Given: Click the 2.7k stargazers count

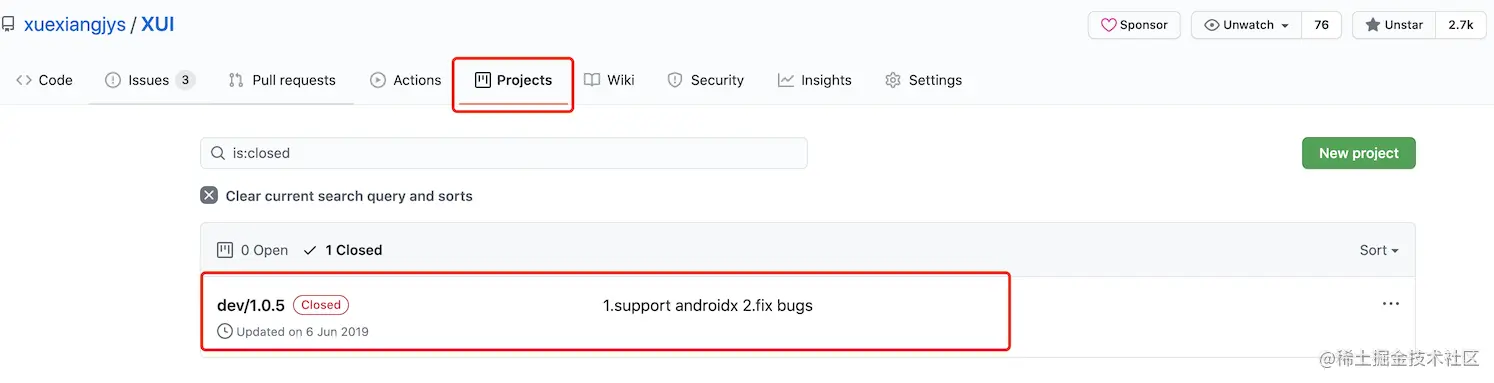Looking at the screenshot, I should coord(1460,25).
